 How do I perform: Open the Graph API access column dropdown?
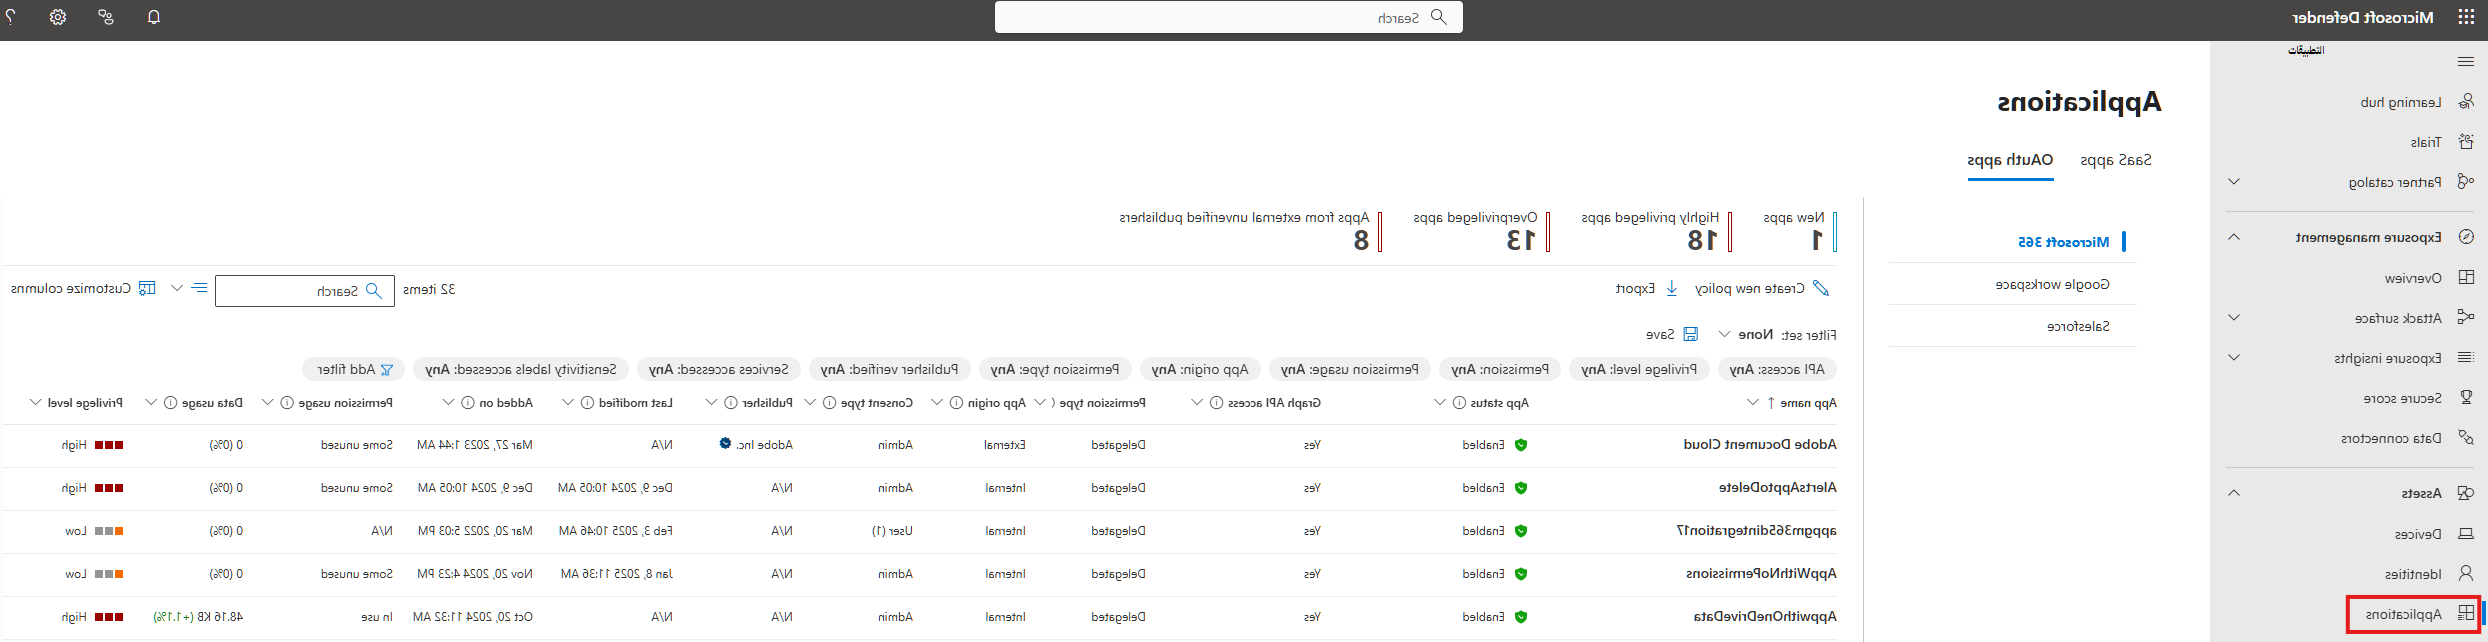1197,403
